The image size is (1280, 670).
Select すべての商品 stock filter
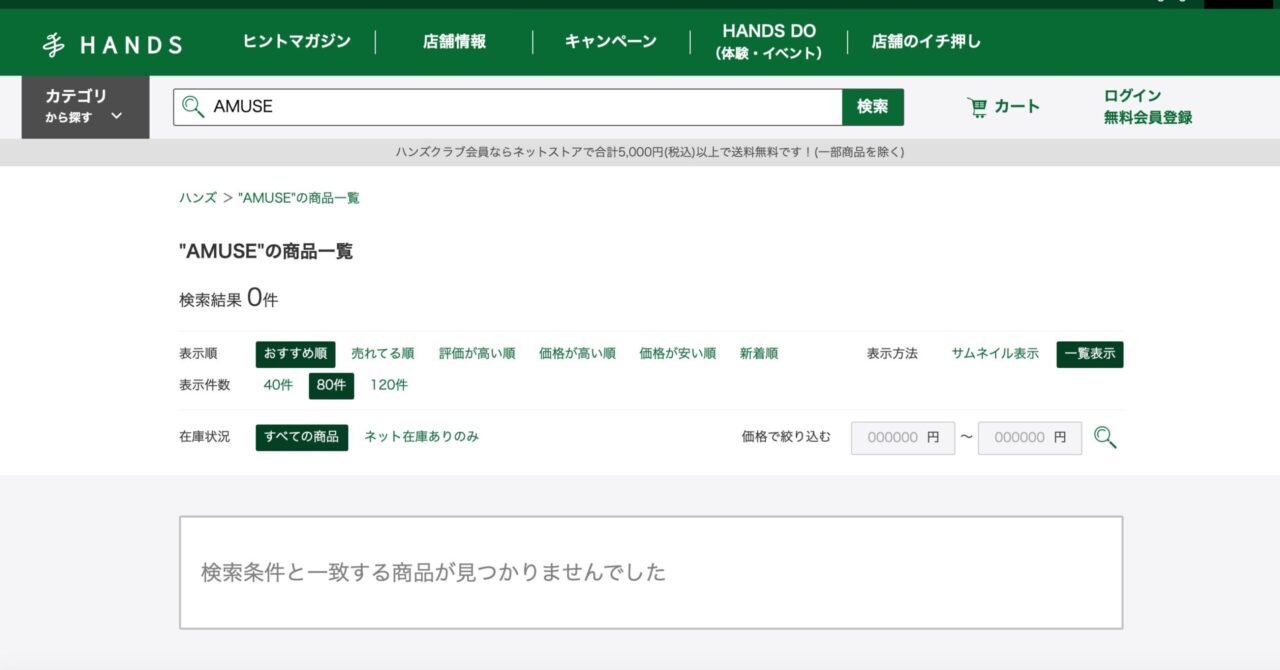pos(302,437)
